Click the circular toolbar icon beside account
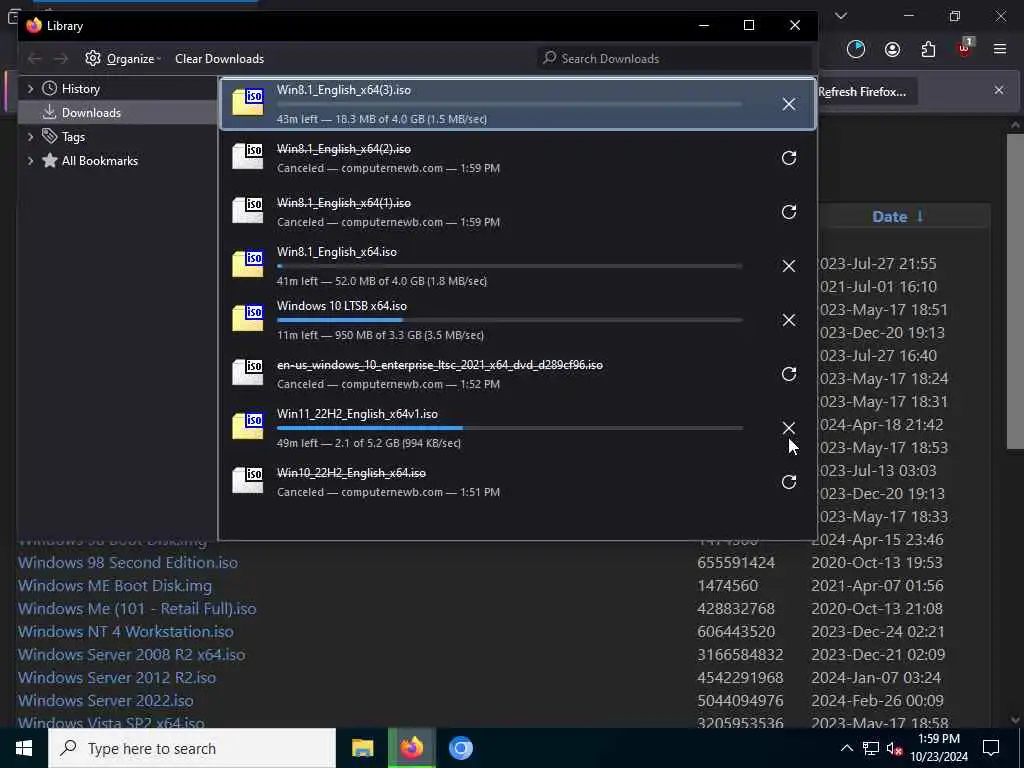Image resolution: width=1024 pixels, height=768 pixels. point(856,50)
